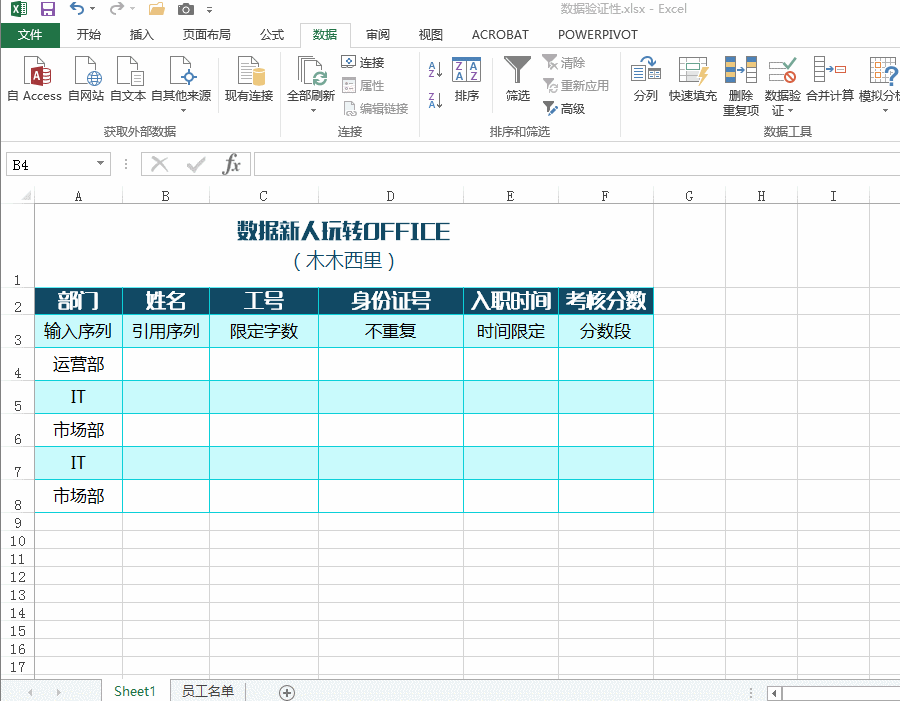Select row 5 header
This screenshot has width=900, height=701.
coord(18,397)
